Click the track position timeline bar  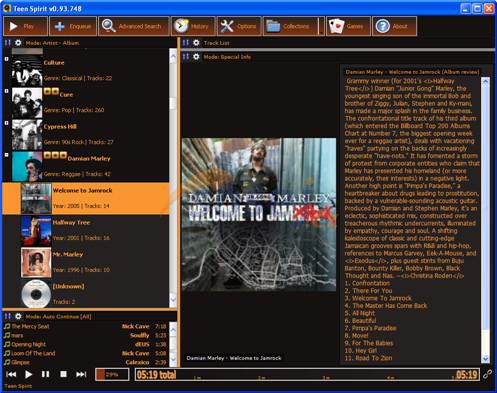[x=307, y=375]
